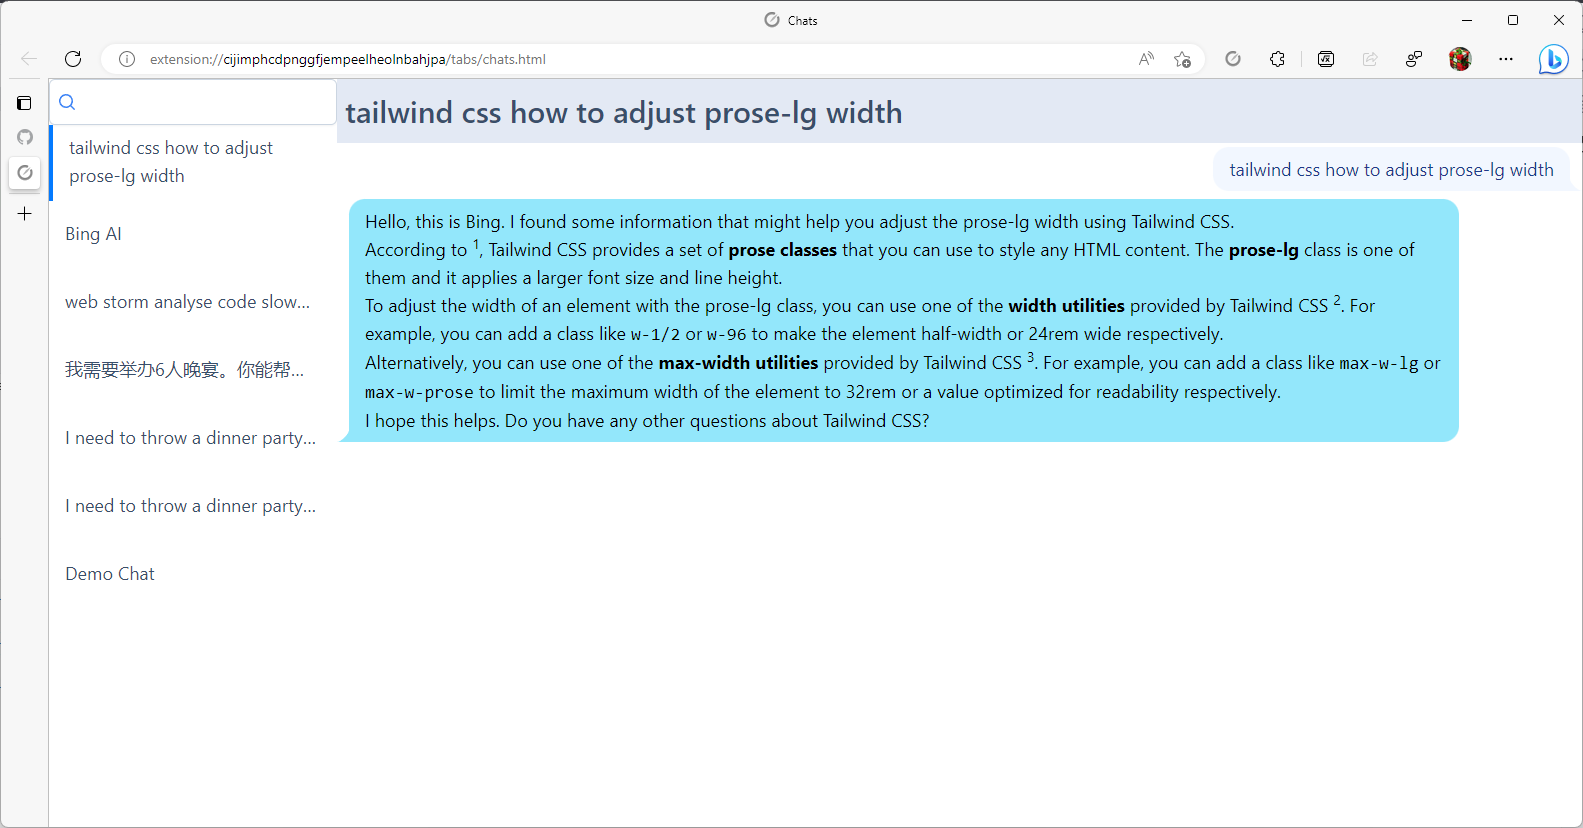View site information icon in address bar
Image resolution: width=1583 pixels, height=828 pixels.
coord(127,59)
